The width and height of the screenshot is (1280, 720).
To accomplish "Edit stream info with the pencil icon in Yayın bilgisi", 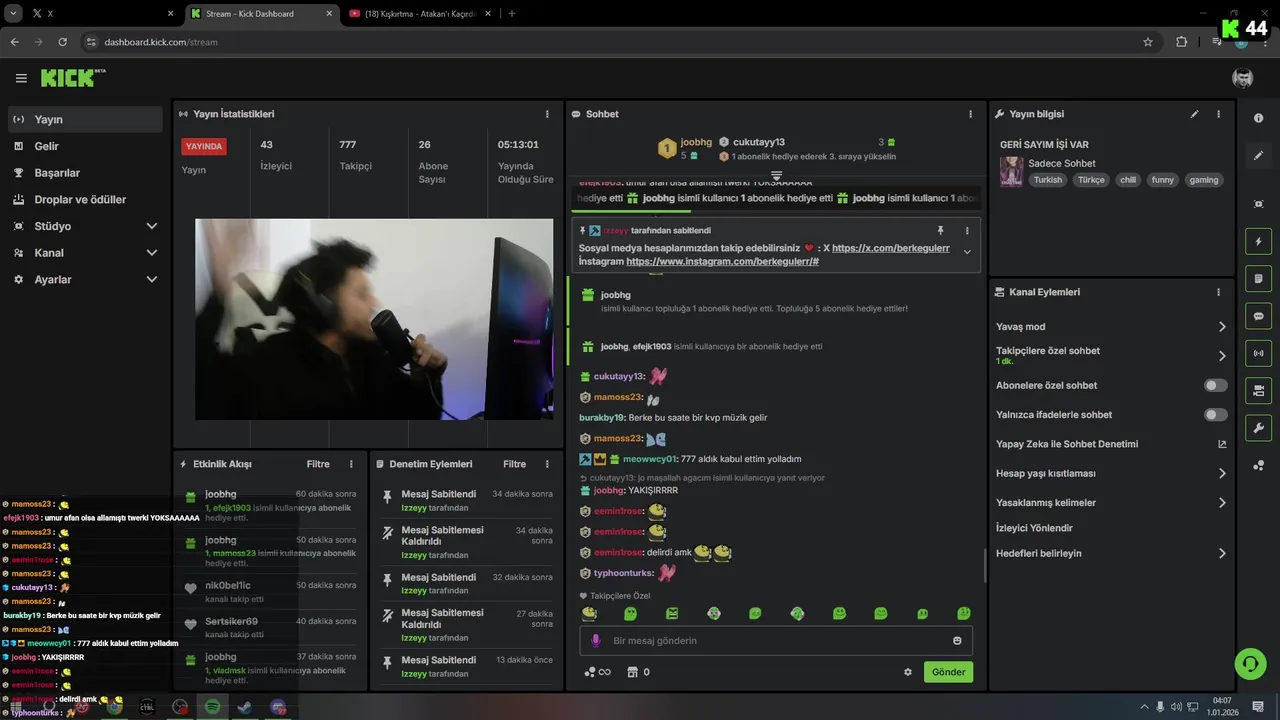I will pos(1194,114).
